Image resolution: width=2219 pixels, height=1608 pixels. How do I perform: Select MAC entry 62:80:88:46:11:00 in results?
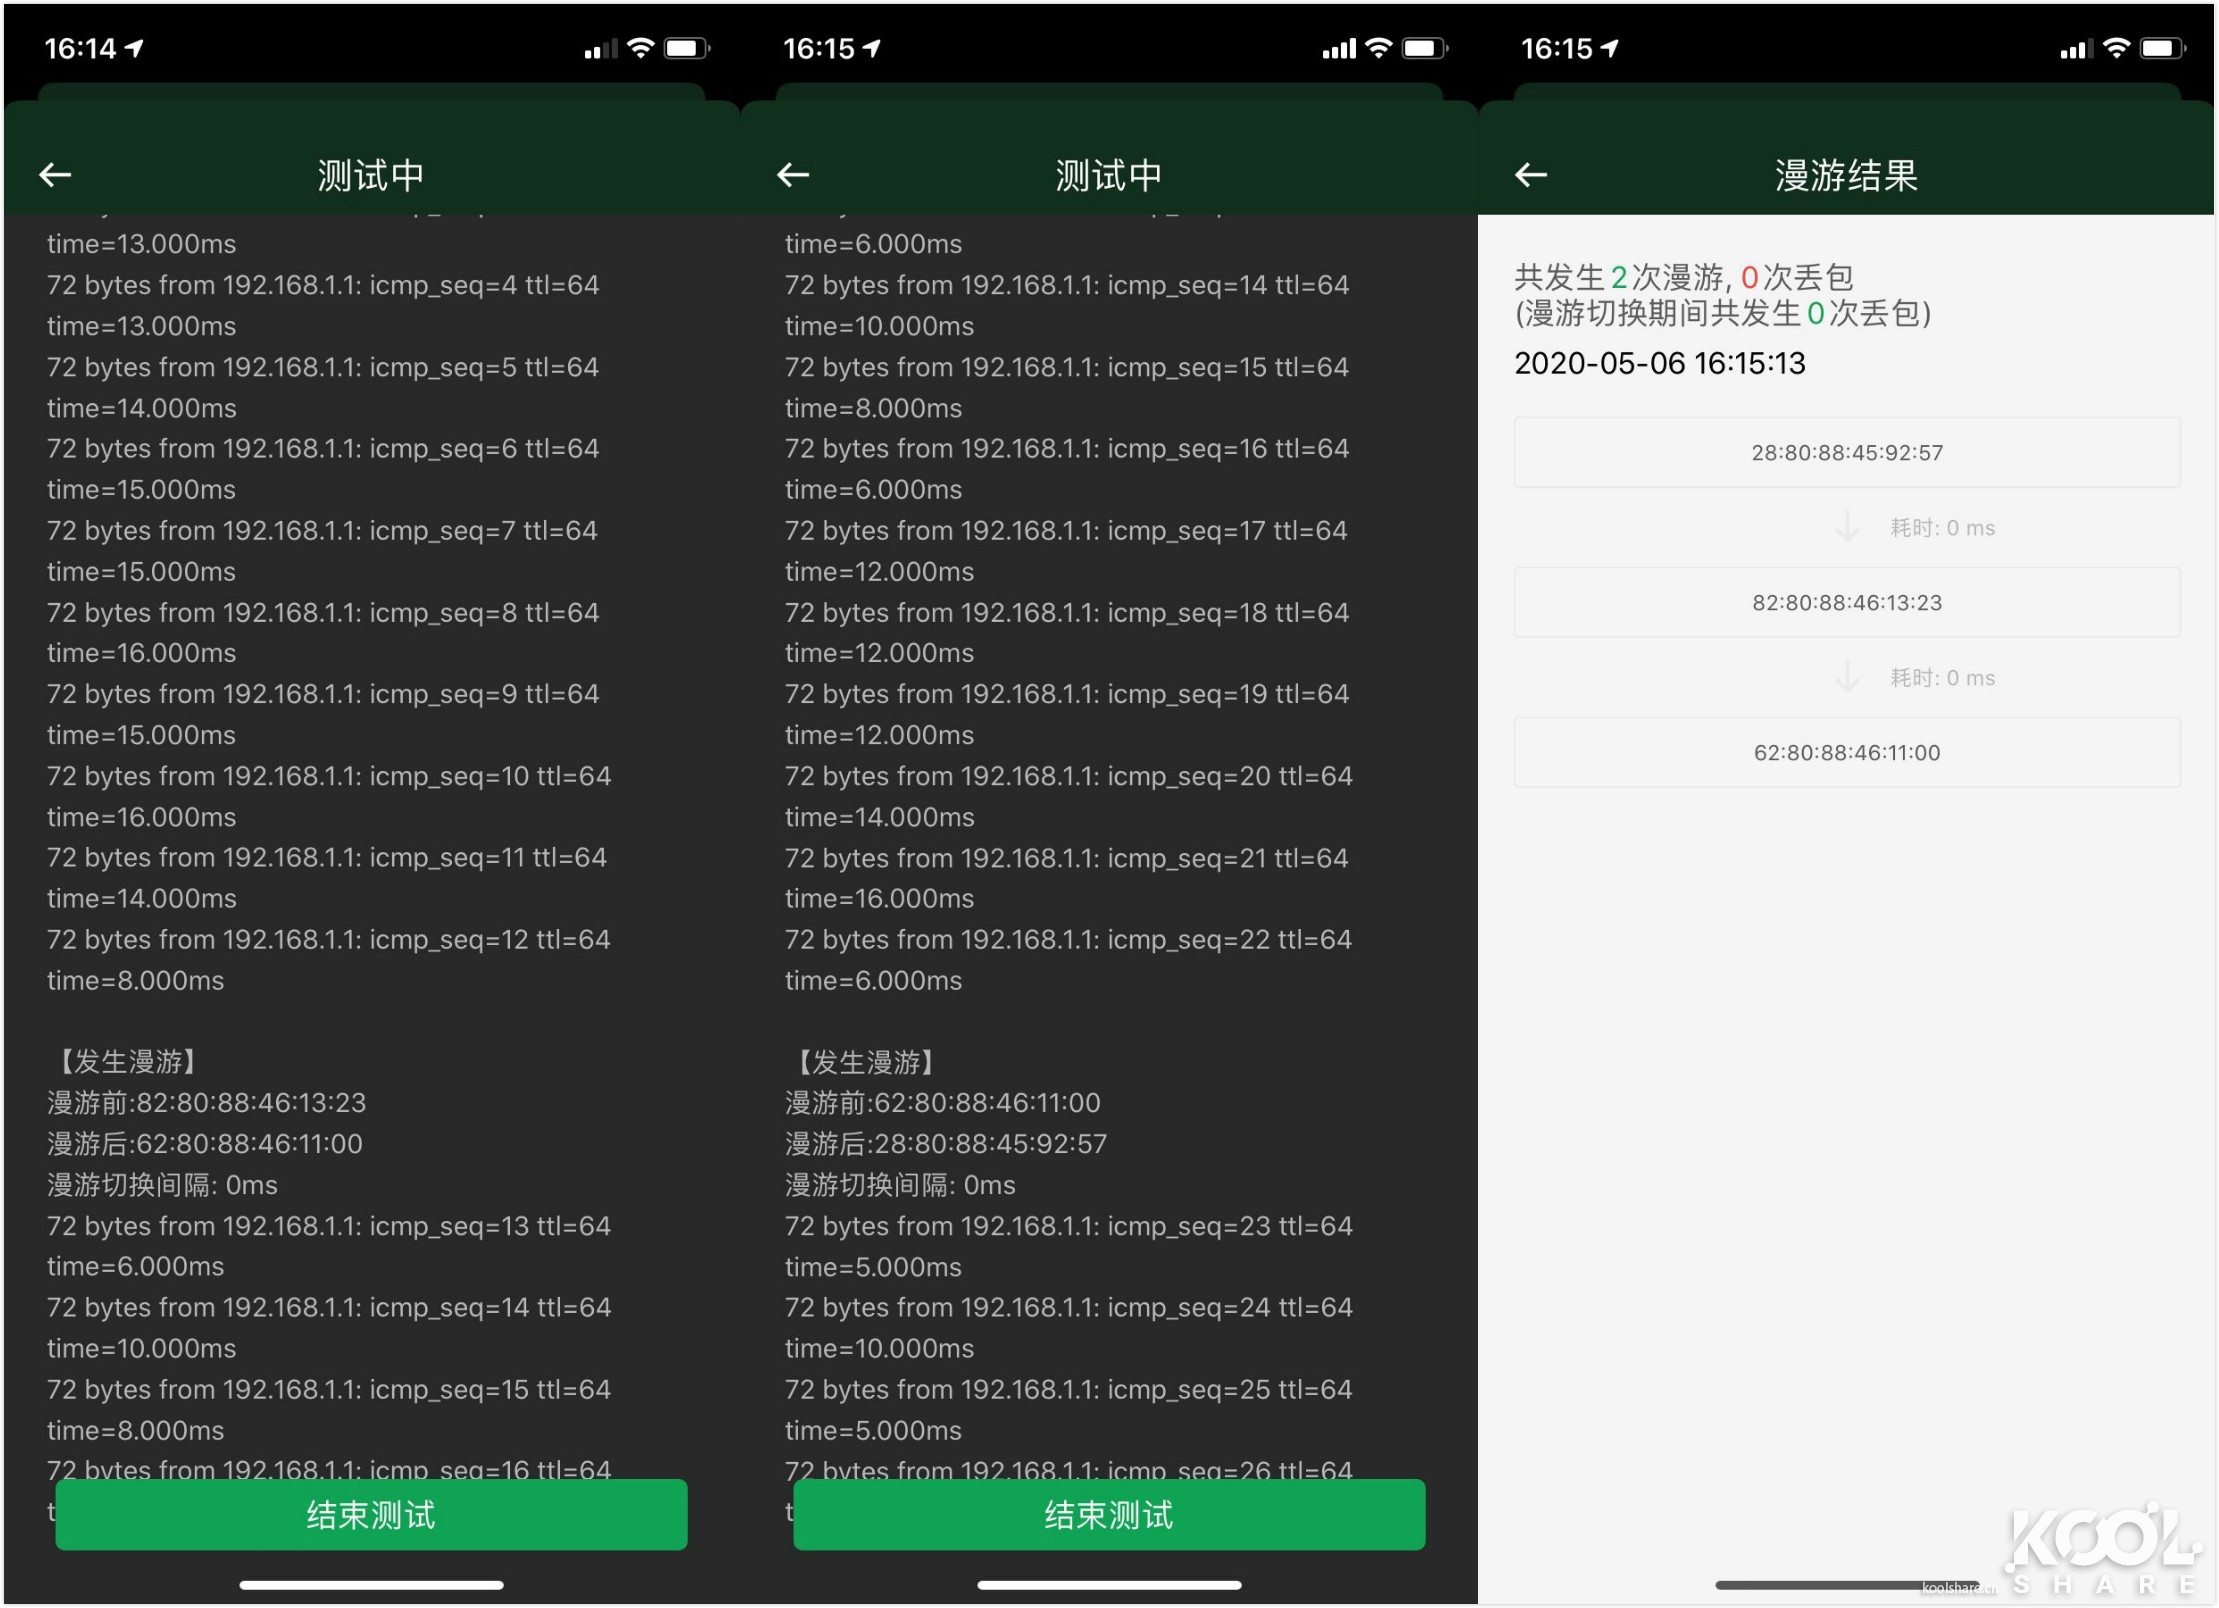click(x=1847, y=753)
